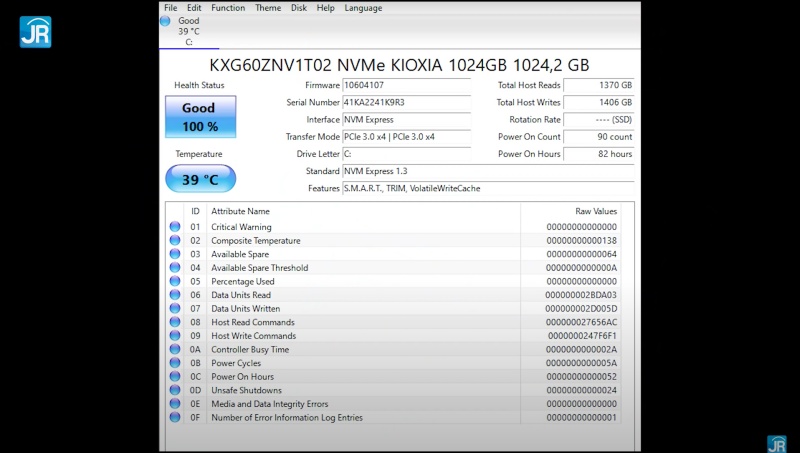Click the status orb for Data Units Written
This screenshot has width=800, height=453.
point(175,308)
